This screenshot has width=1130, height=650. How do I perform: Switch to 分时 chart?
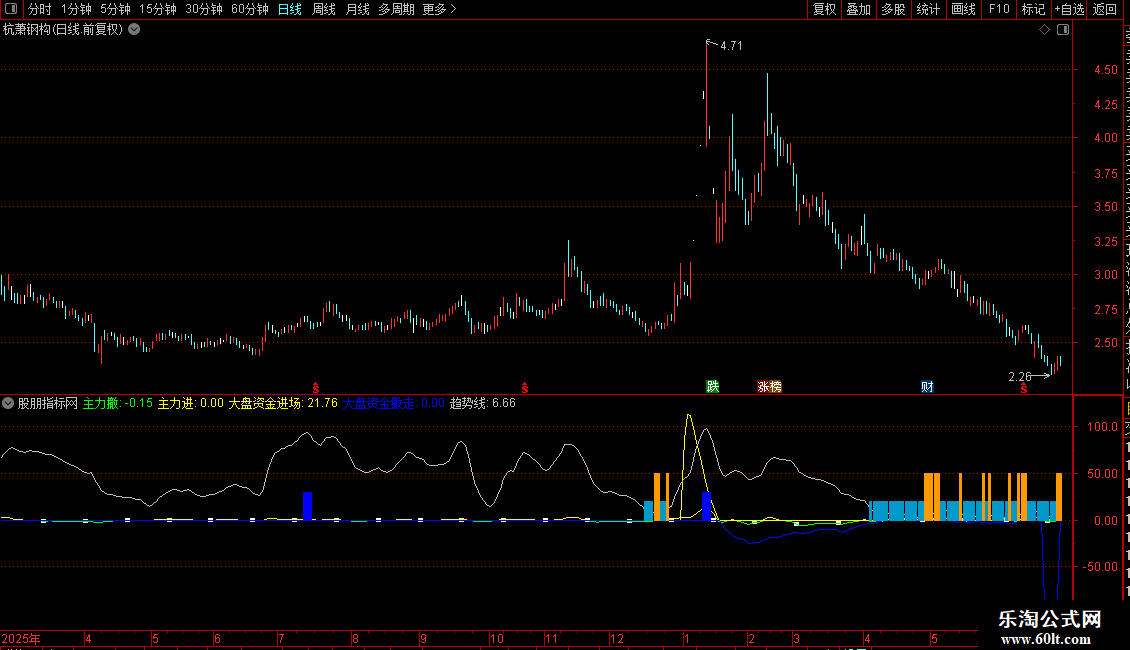(x=40, y=9)
